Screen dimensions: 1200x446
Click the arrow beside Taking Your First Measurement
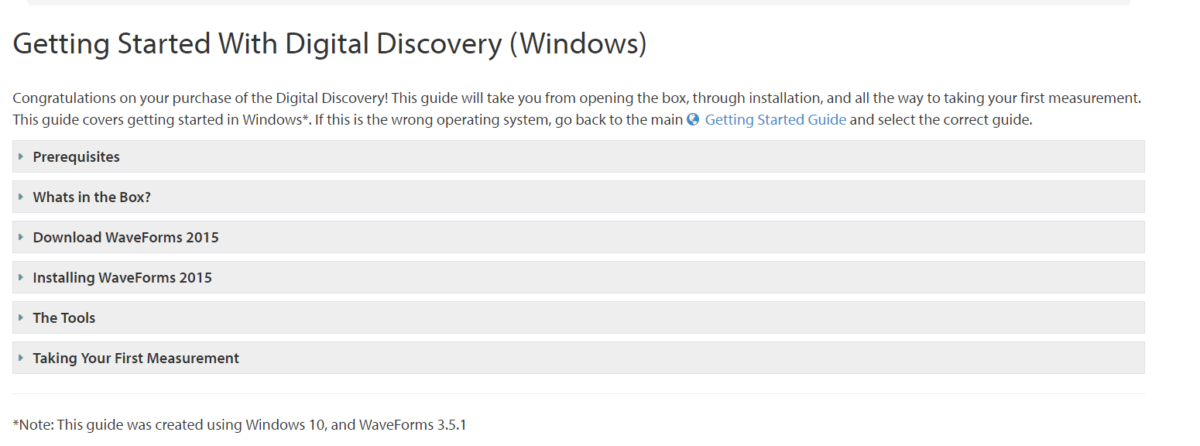[x=21, y=357]
